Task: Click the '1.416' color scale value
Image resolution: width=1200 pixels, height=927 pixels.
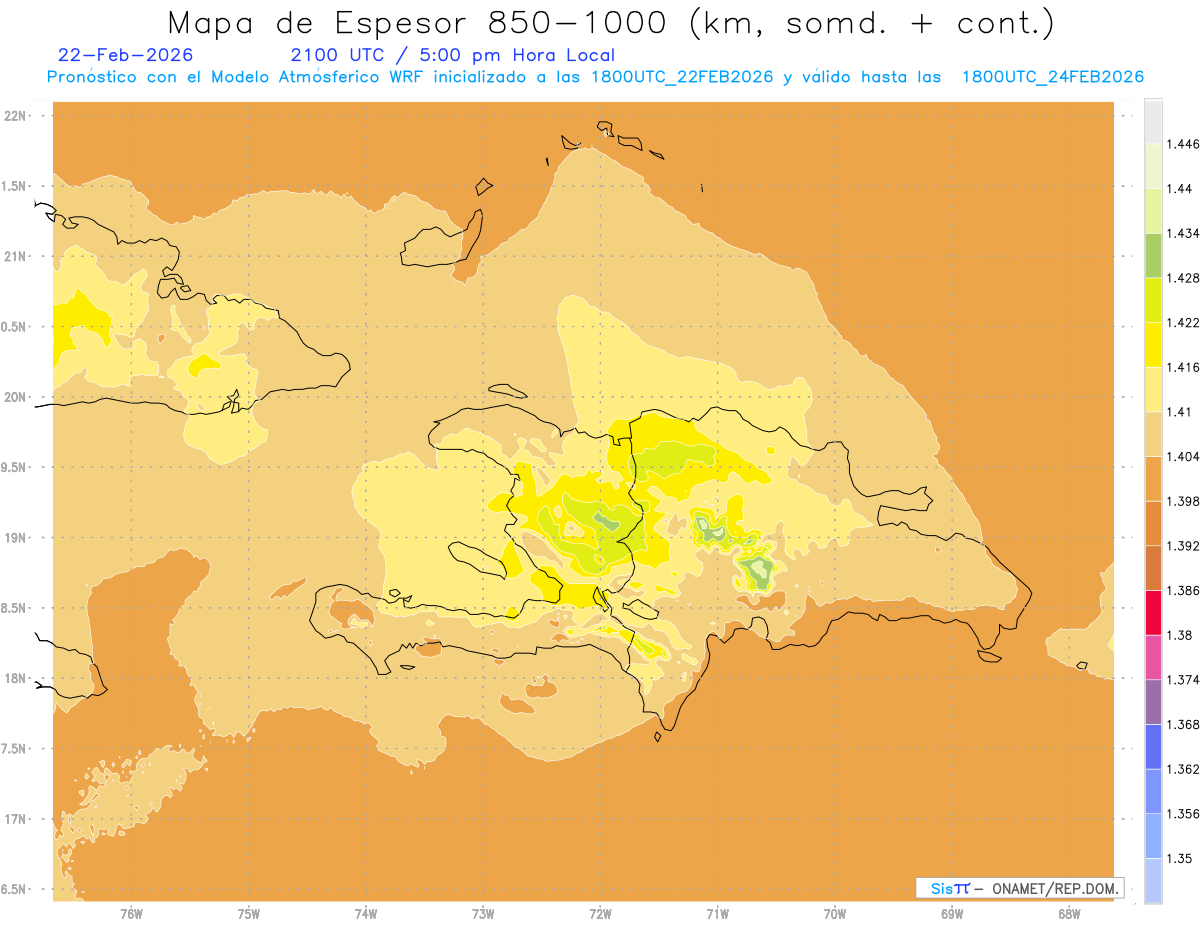Action: [1185, 367]
